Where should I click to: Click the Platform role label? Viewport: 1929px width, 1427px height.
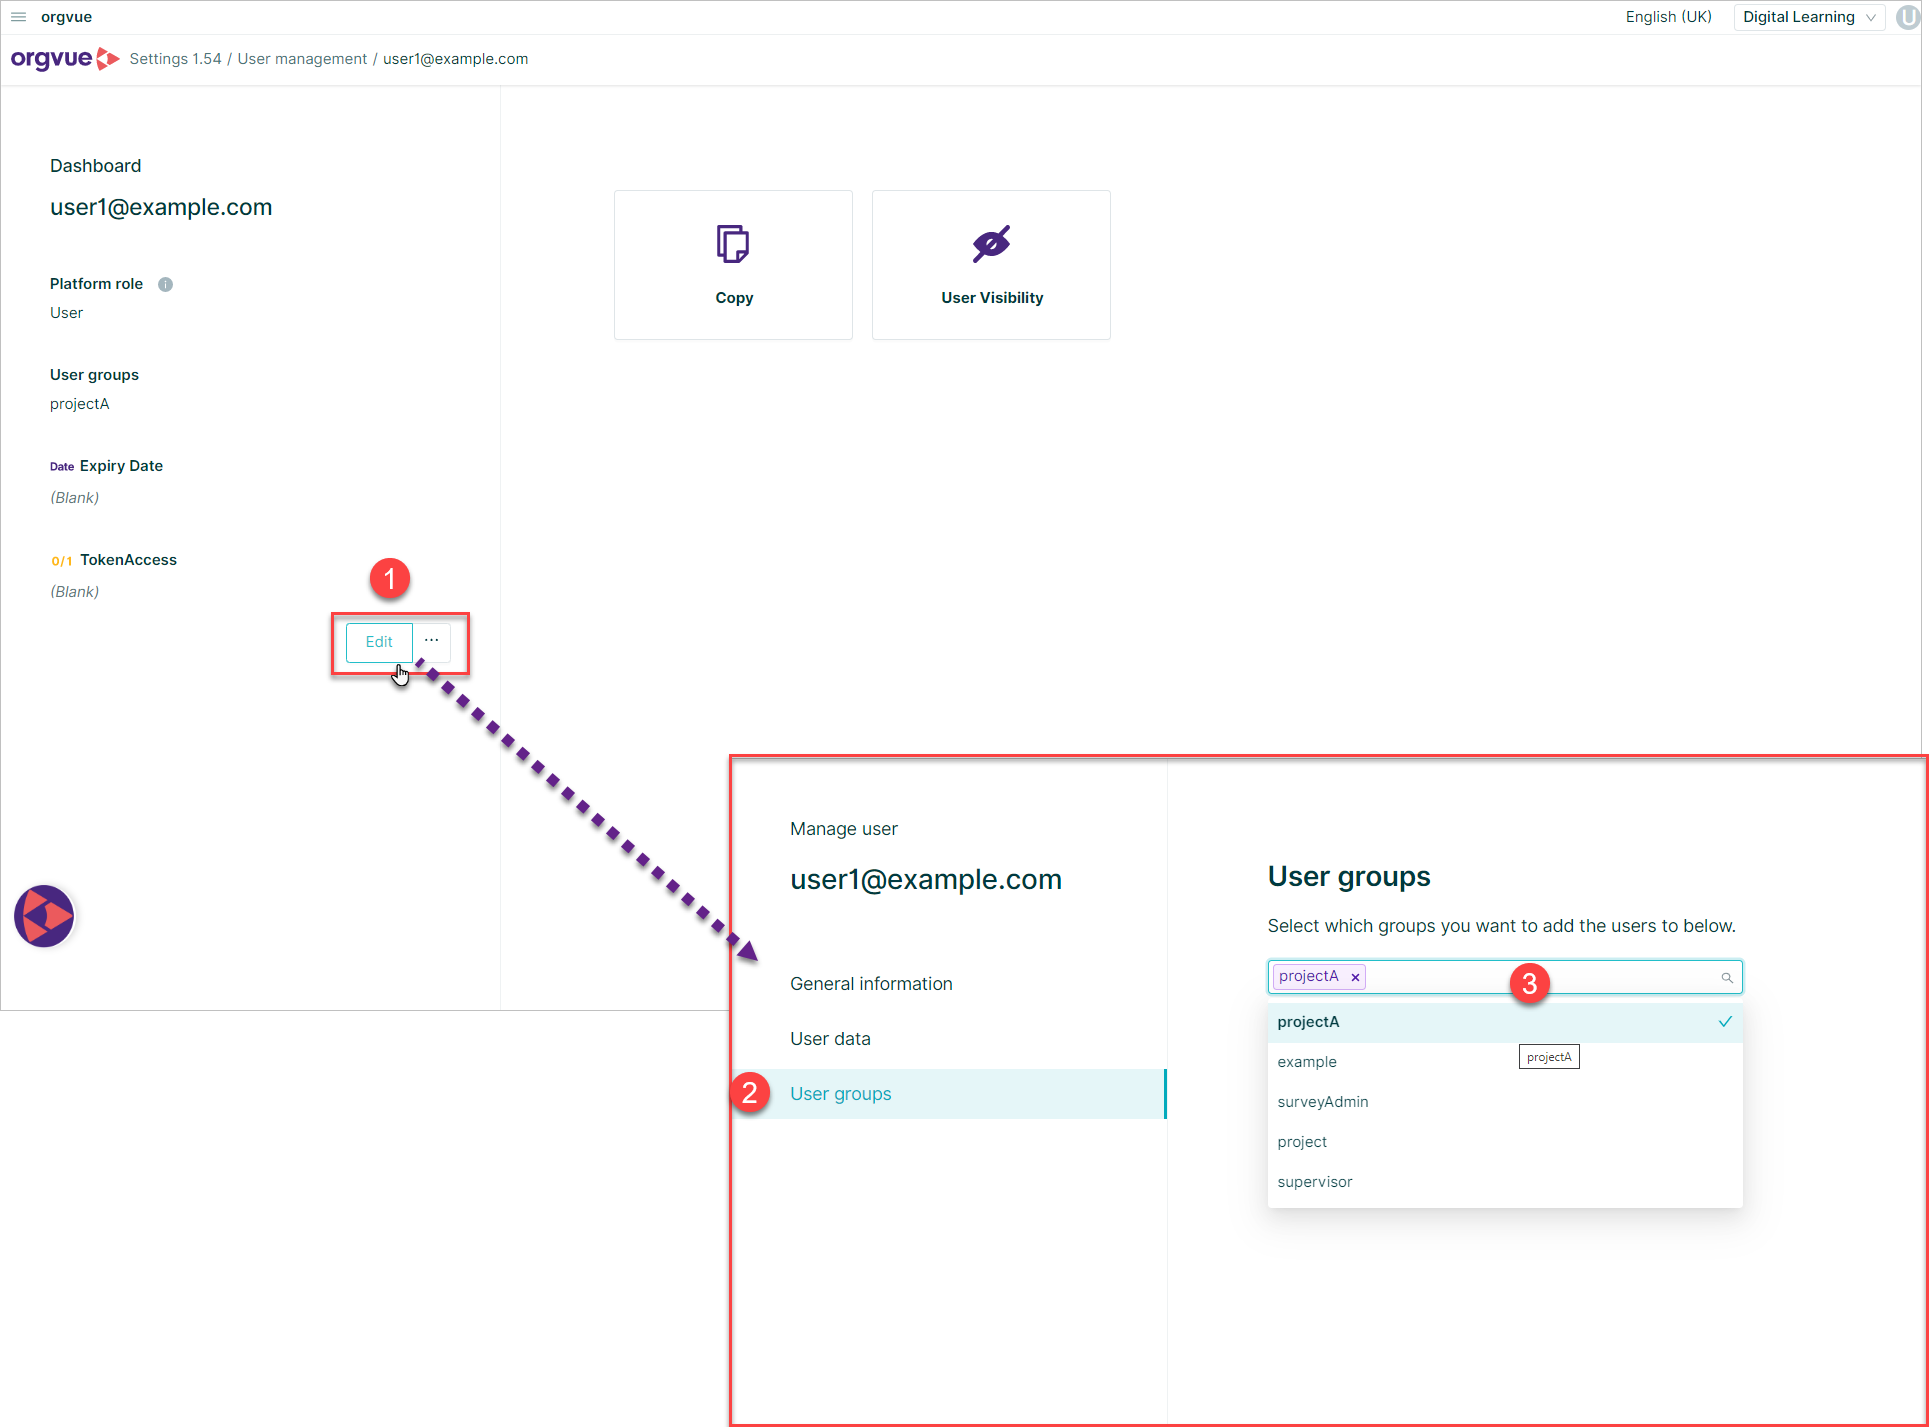(96, 284)
